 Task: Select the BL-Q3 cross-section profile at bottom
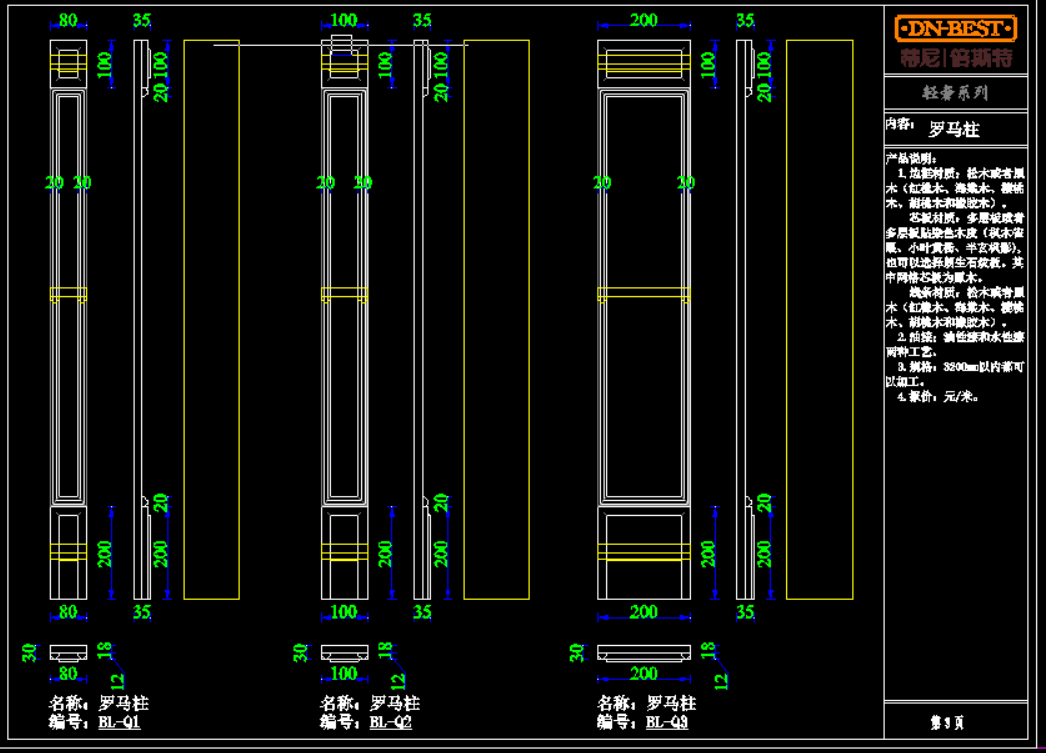(643, 653)
